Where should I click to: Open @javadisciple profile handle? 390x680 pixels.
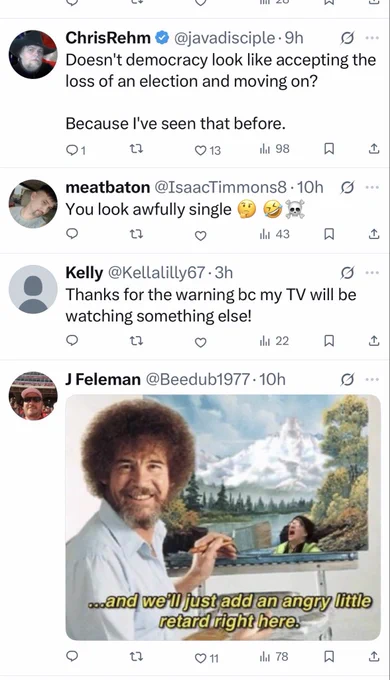[x=224, y=38]
